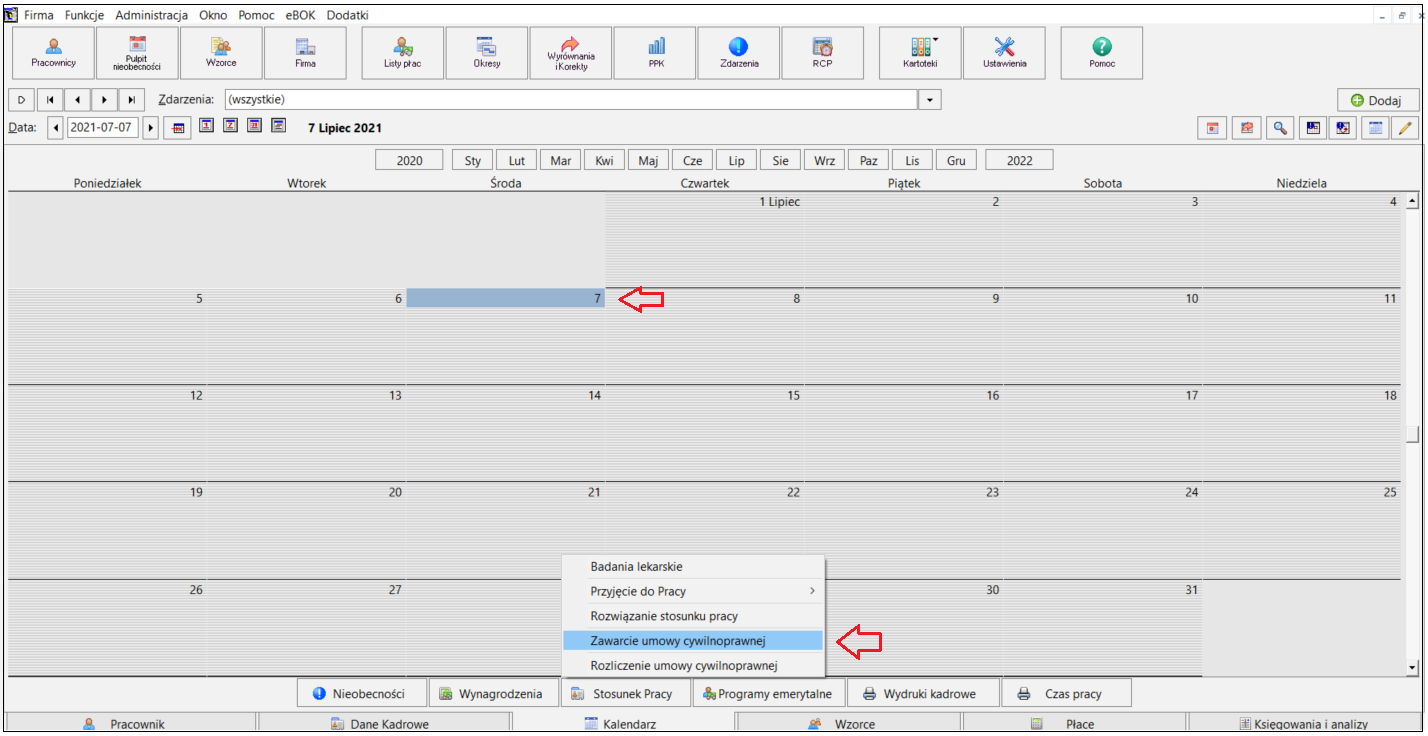Image resolution: width=1428 pixels, height=736 pixels.
Task: Open the Pomoc help toolbar button
Action: 1102,53
